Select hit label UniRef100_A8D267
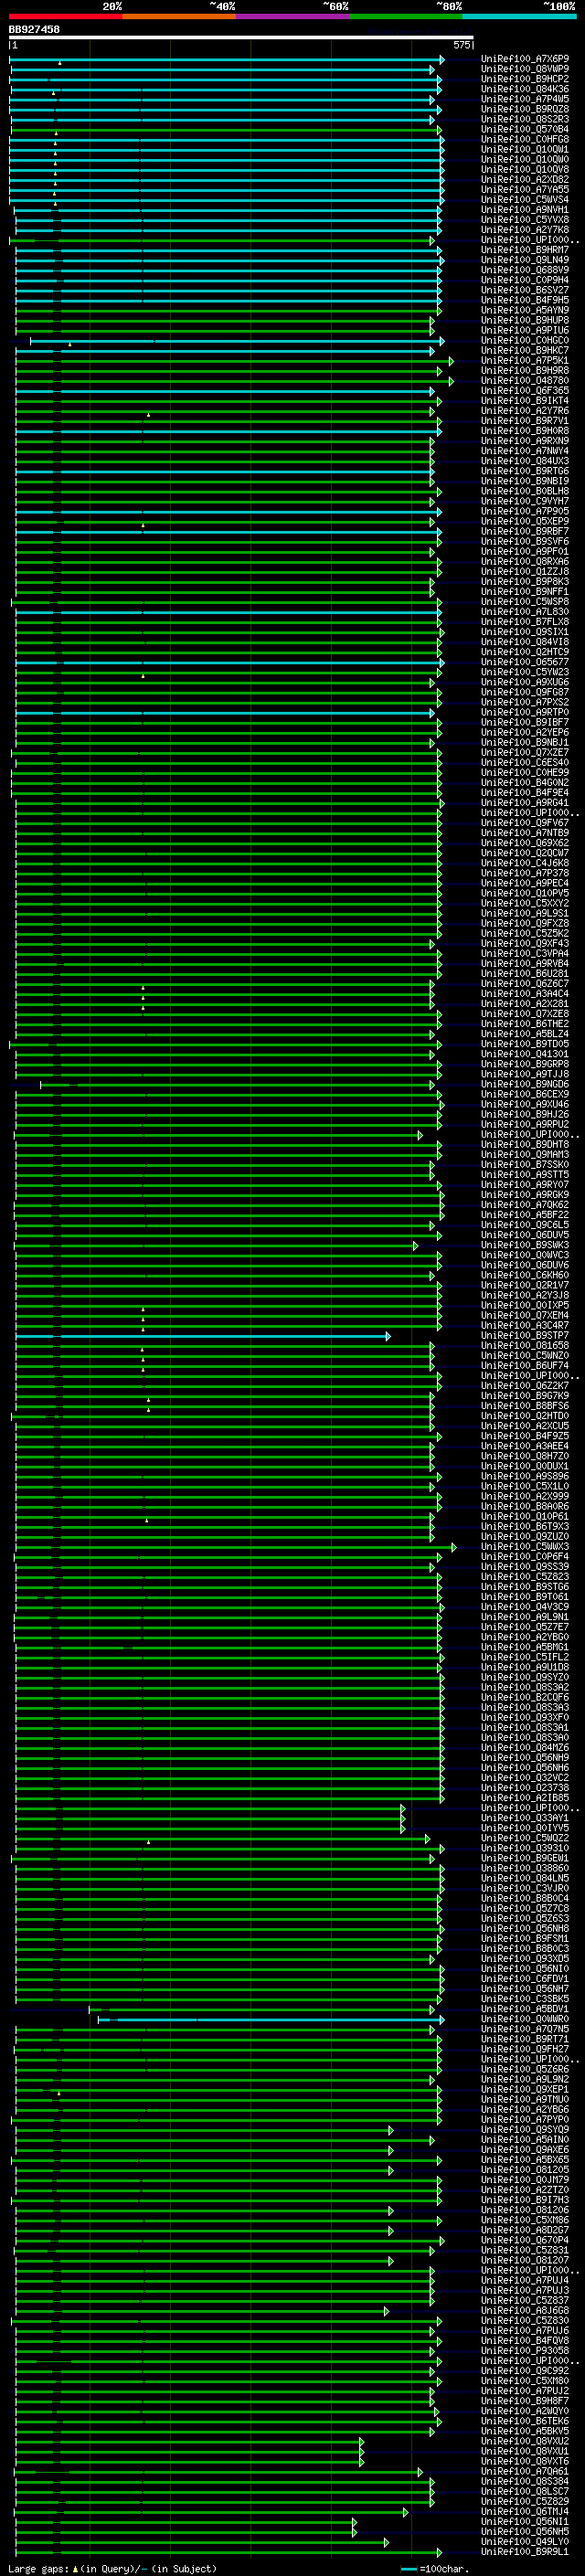Screen dimensions: 585x2576 click(525, 2231)
